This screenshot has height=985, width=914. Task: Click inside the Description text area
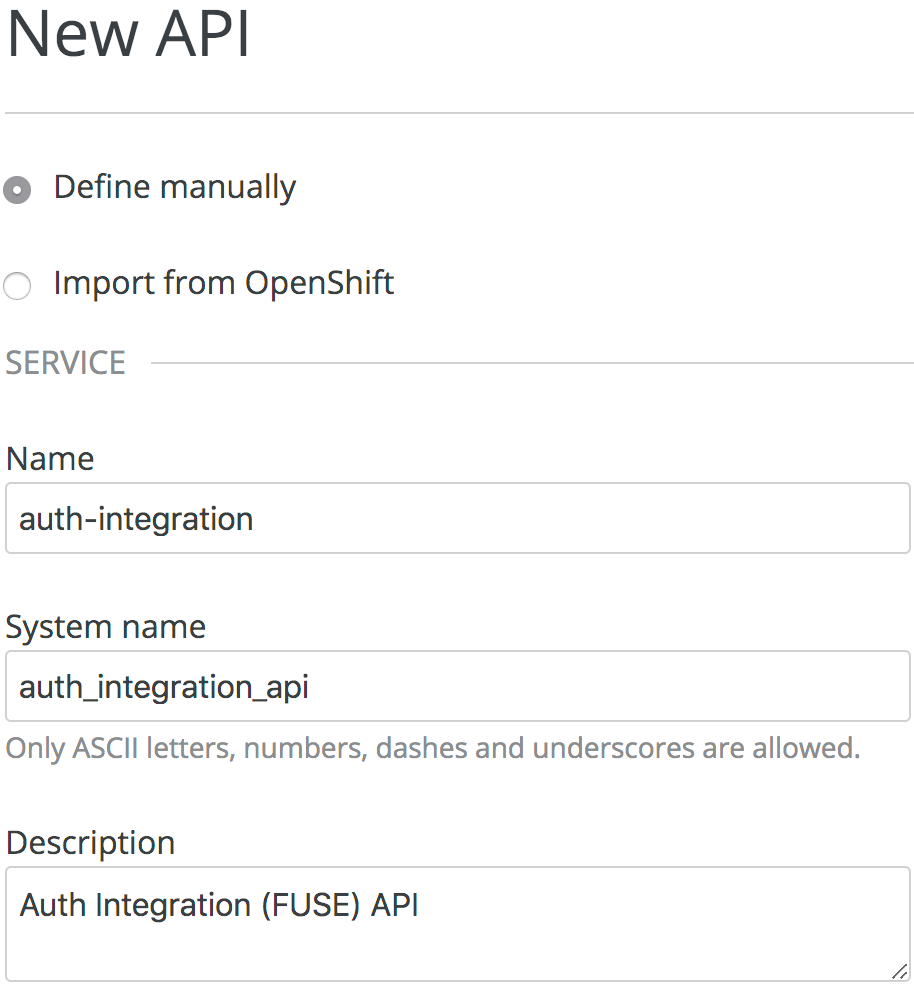[x=457, y=922]
